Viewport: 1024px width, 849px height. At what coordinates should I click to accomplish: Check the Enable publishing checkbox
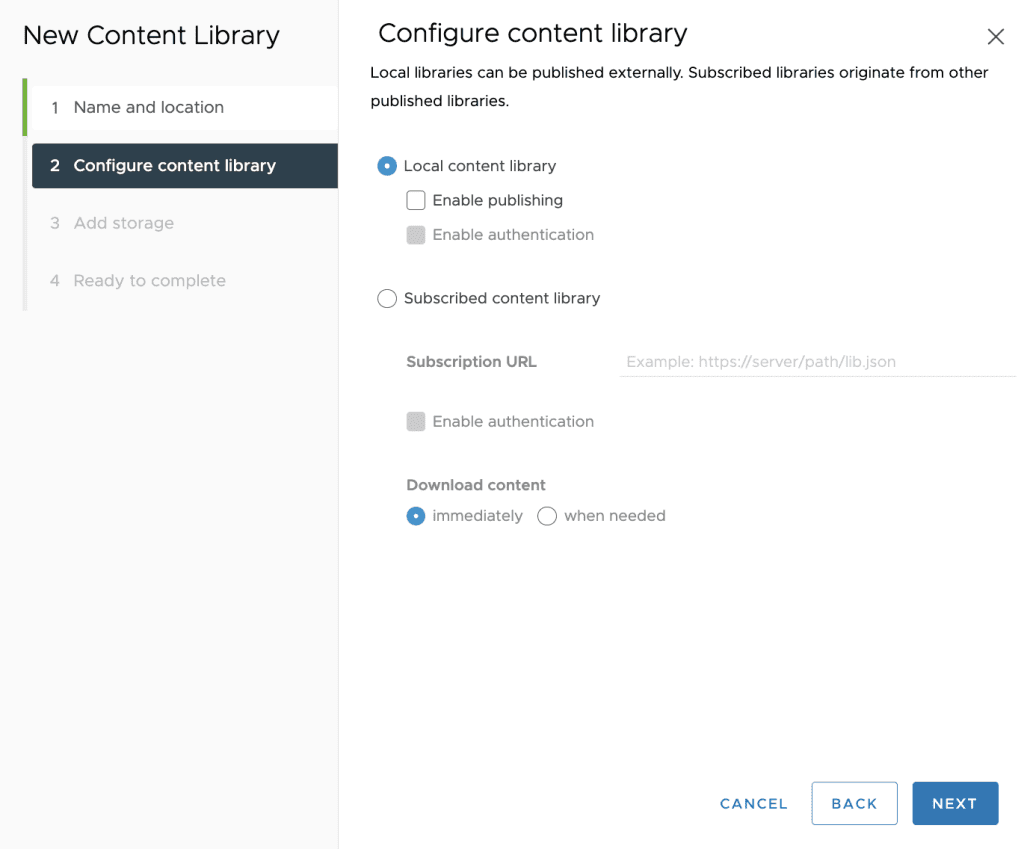[x=416, y=200]
